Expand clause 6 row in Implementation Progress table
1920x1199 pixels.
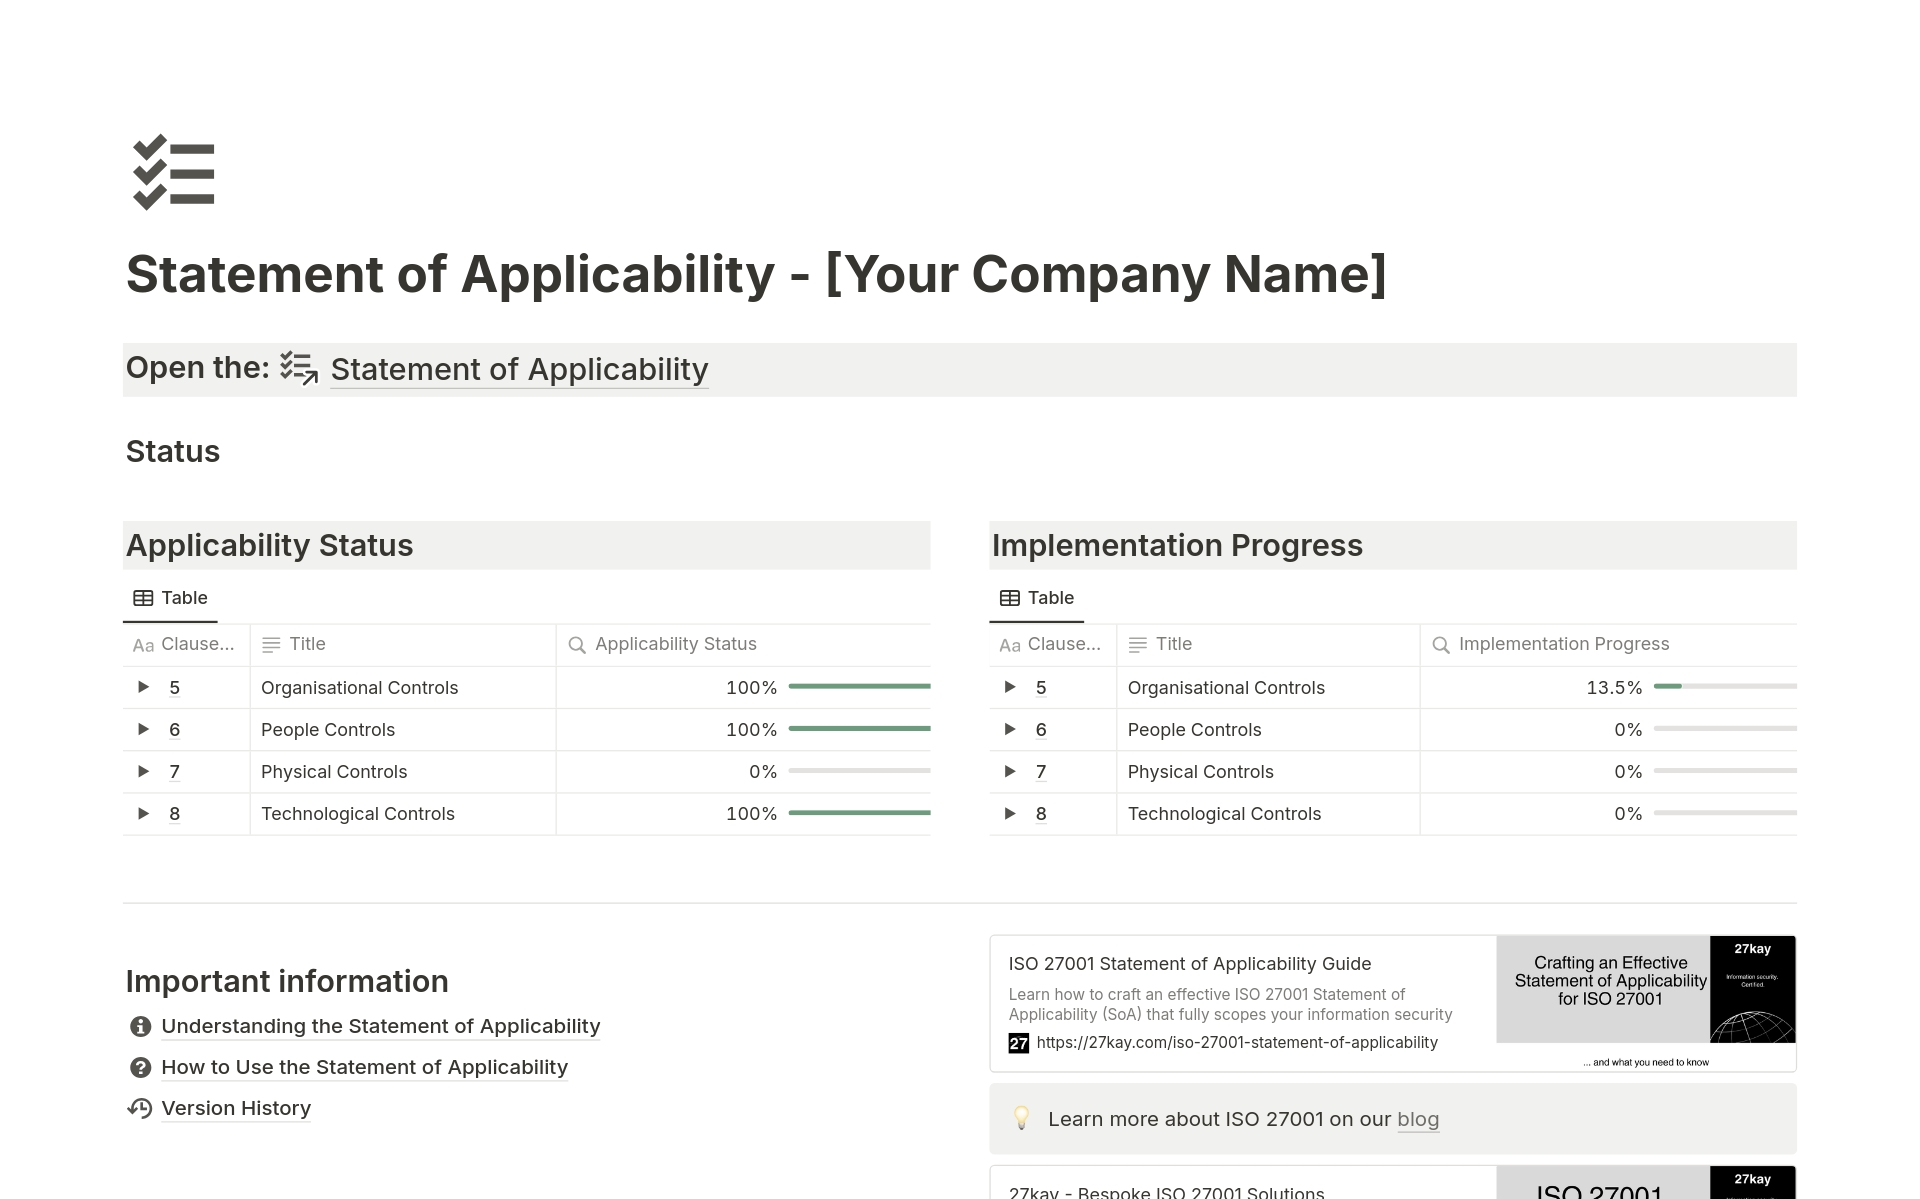pyautogui.click(x=1009, y=729)
